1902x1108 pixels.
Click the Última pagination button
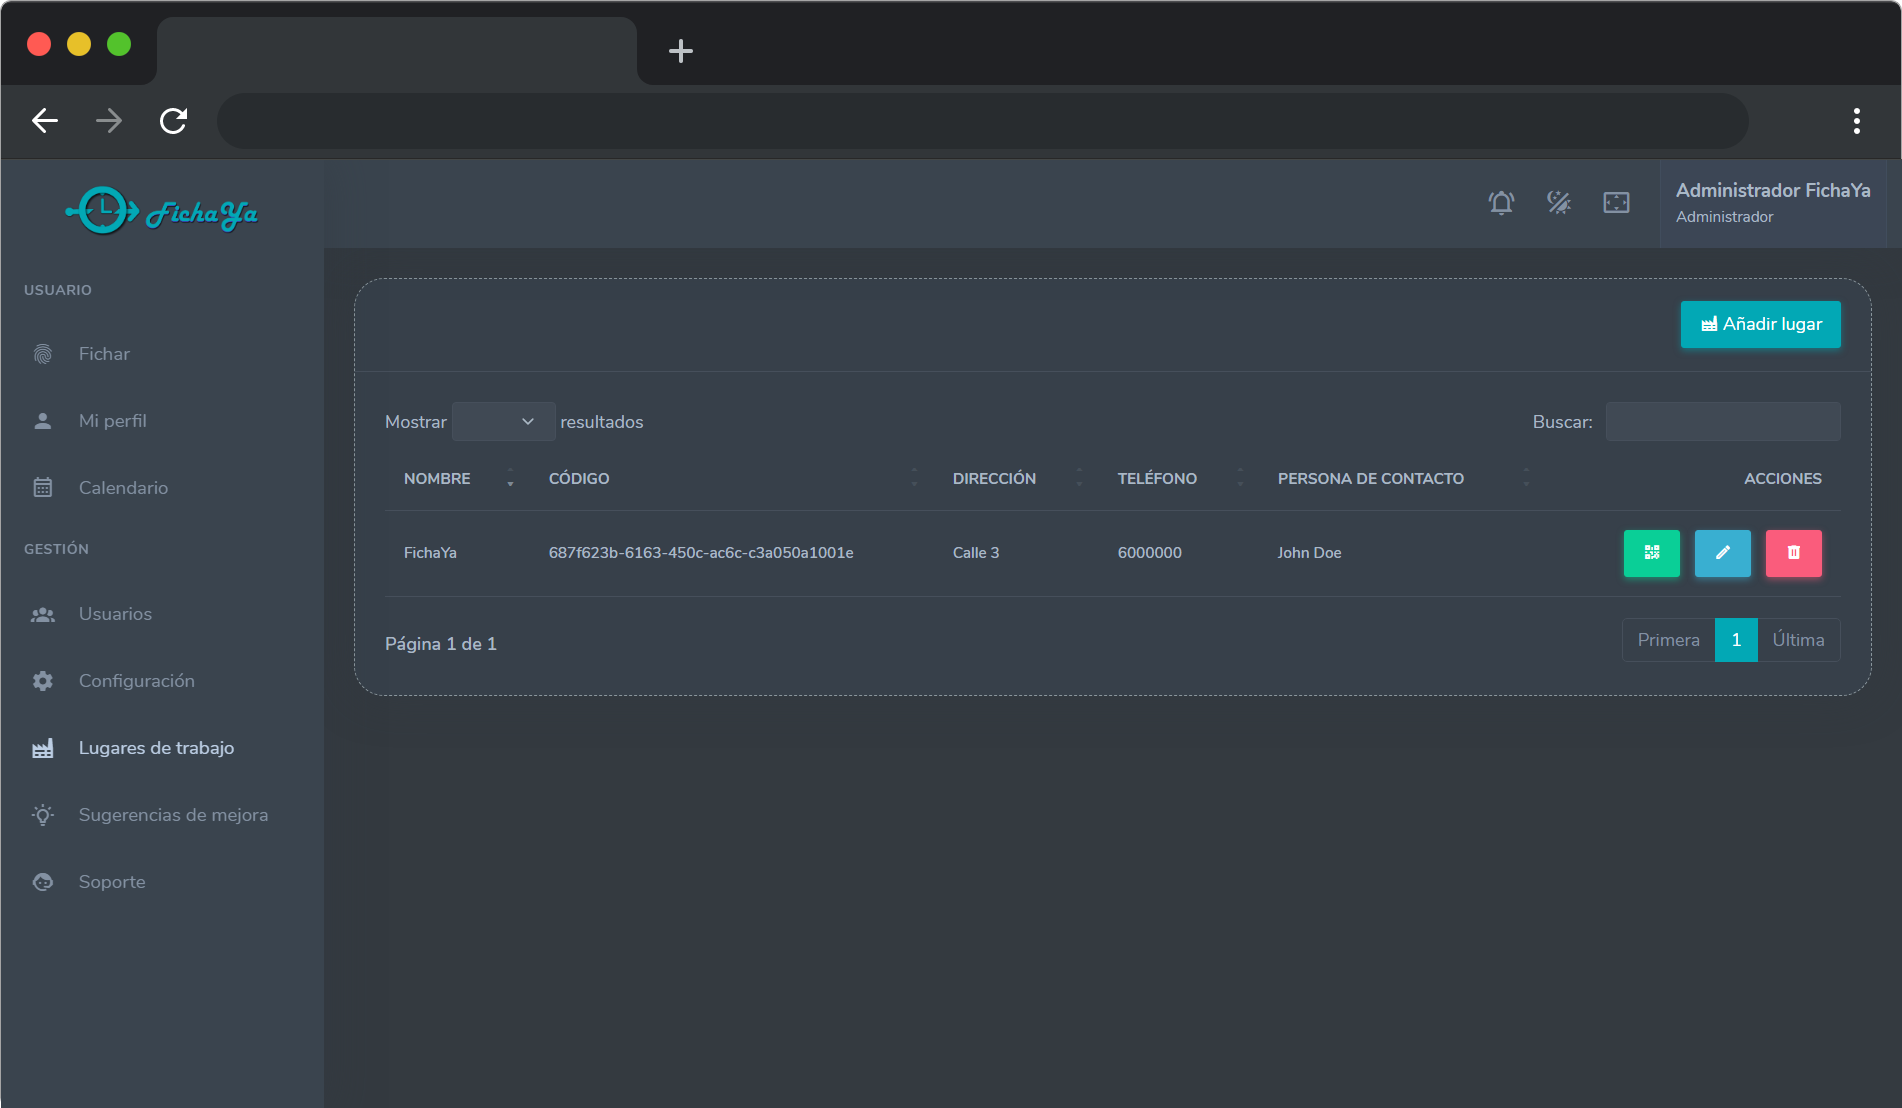pyautogui.click(x=1798, y=640)
